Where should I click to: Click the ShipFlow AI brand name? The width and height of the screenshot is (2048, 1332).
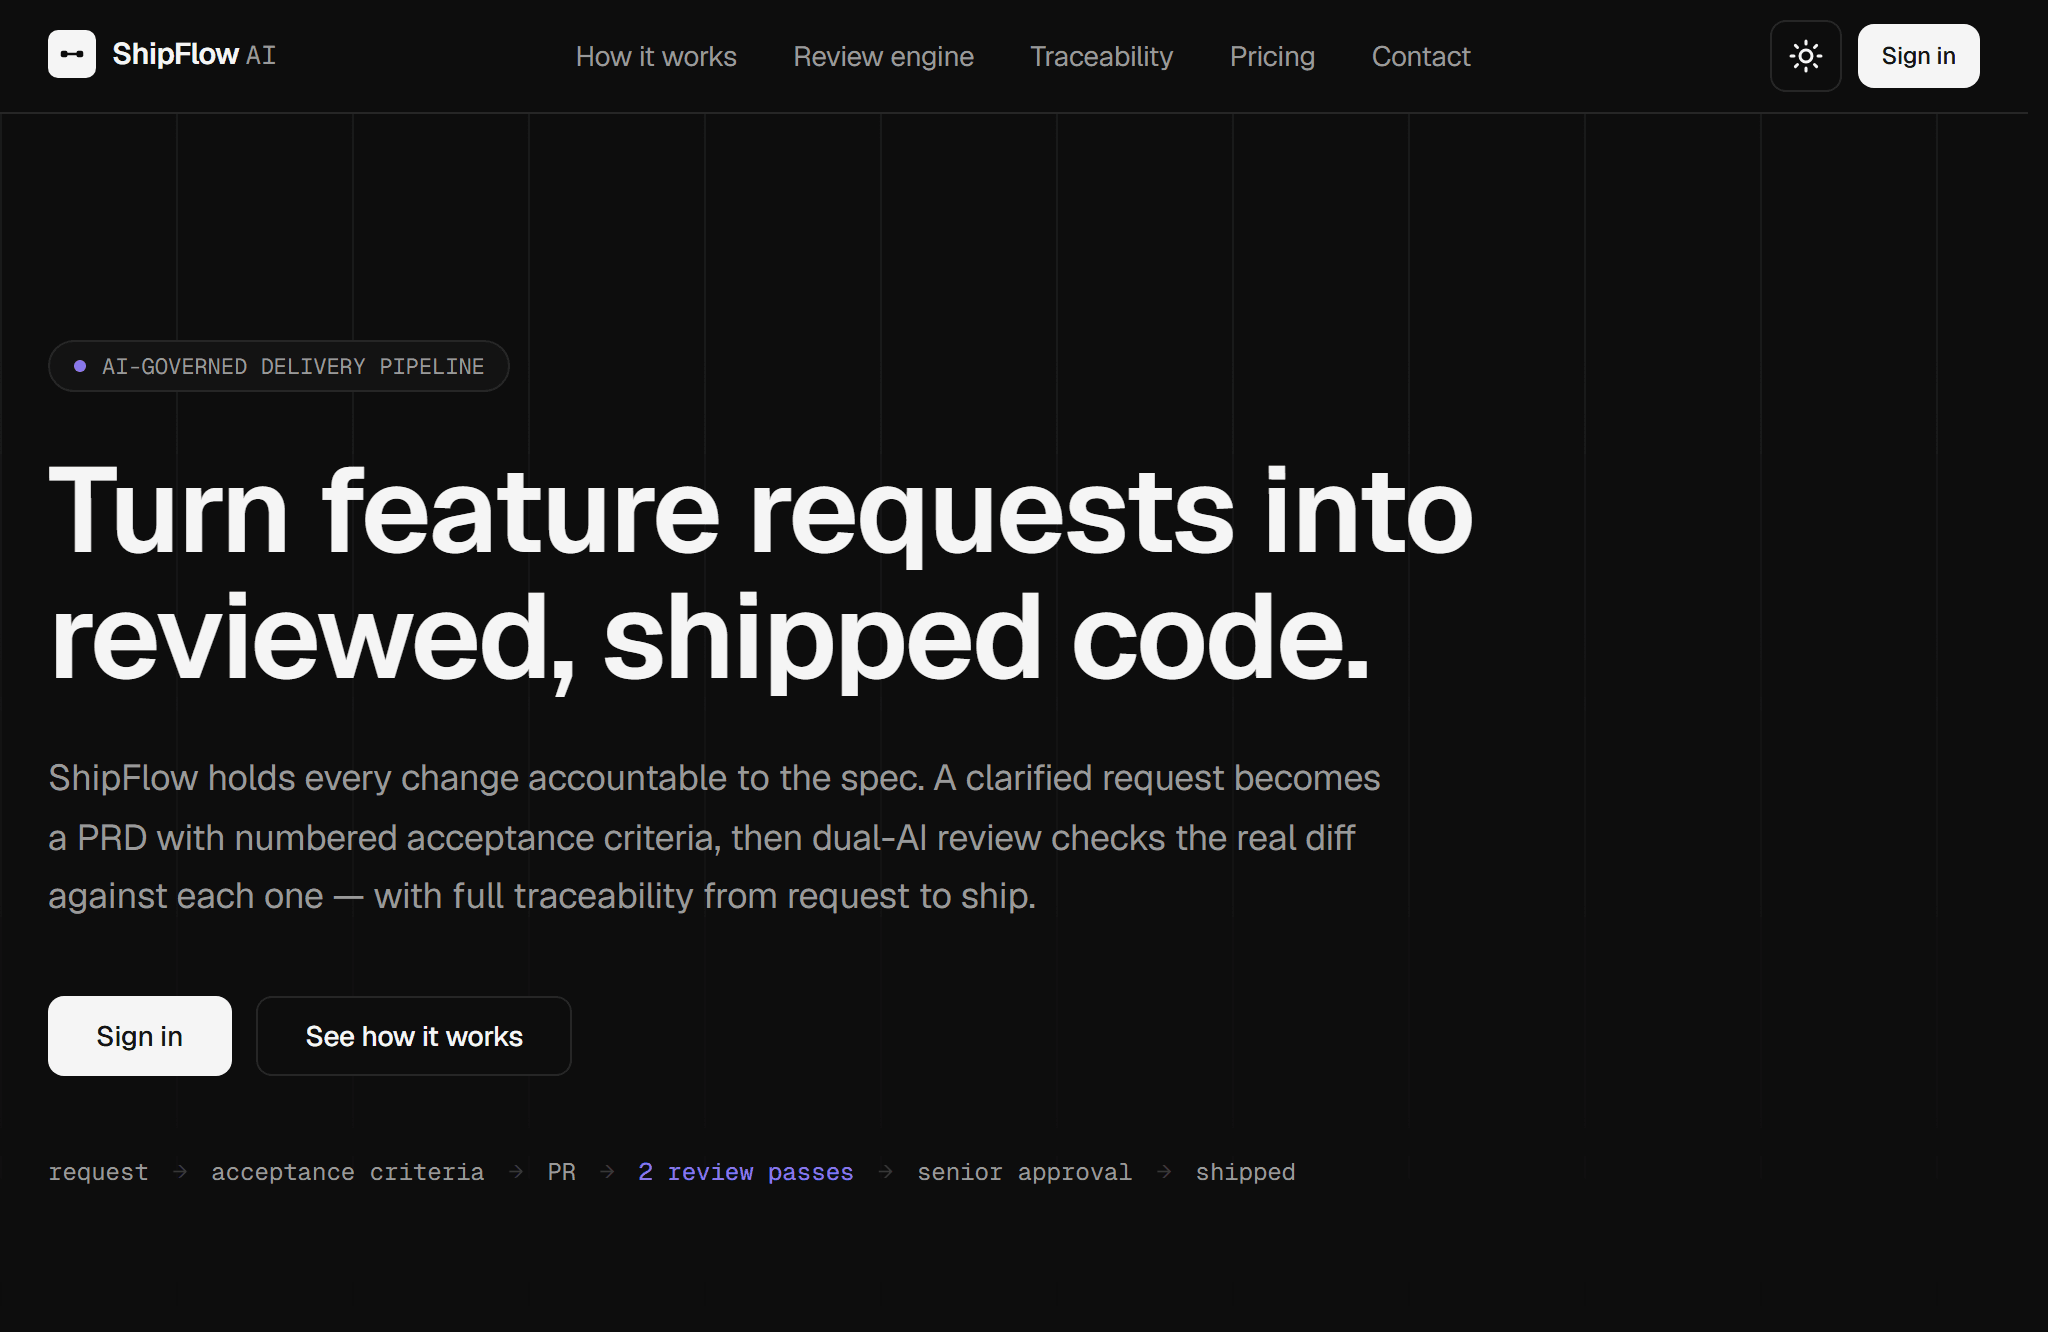tap(194, 54)
